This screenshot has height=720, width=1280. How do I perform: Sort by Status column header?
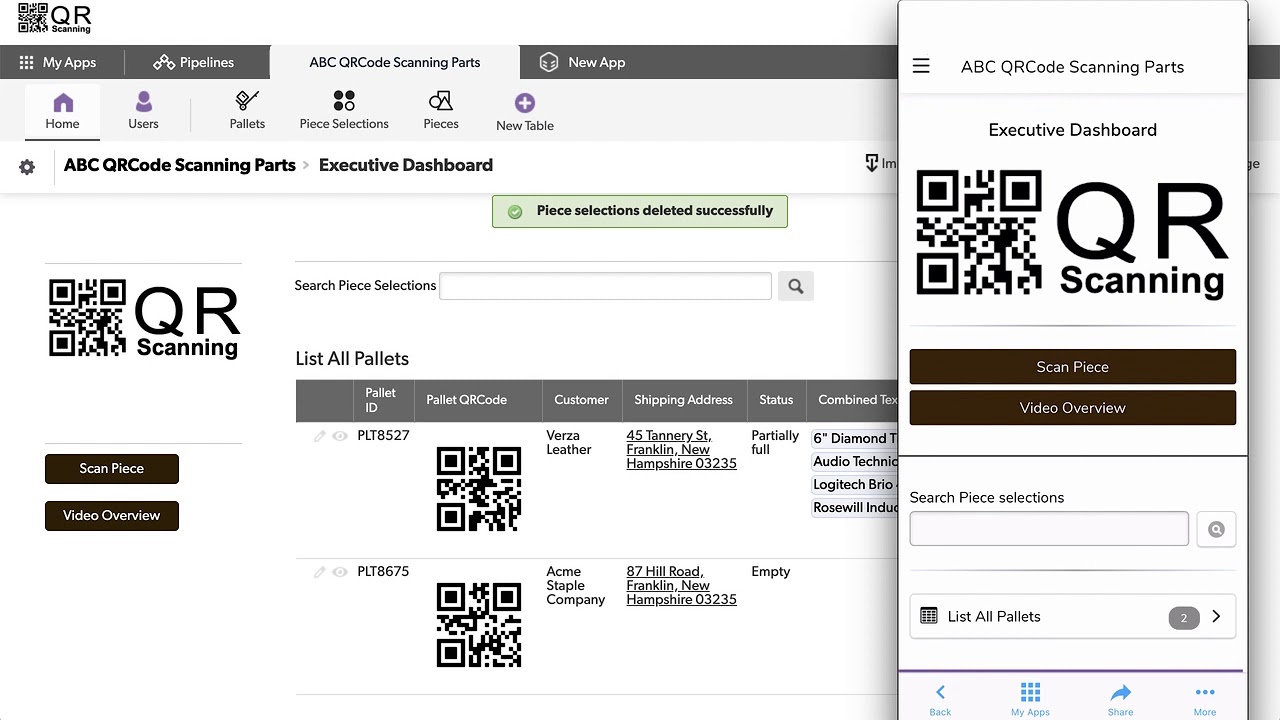click(x=776, y=400)
